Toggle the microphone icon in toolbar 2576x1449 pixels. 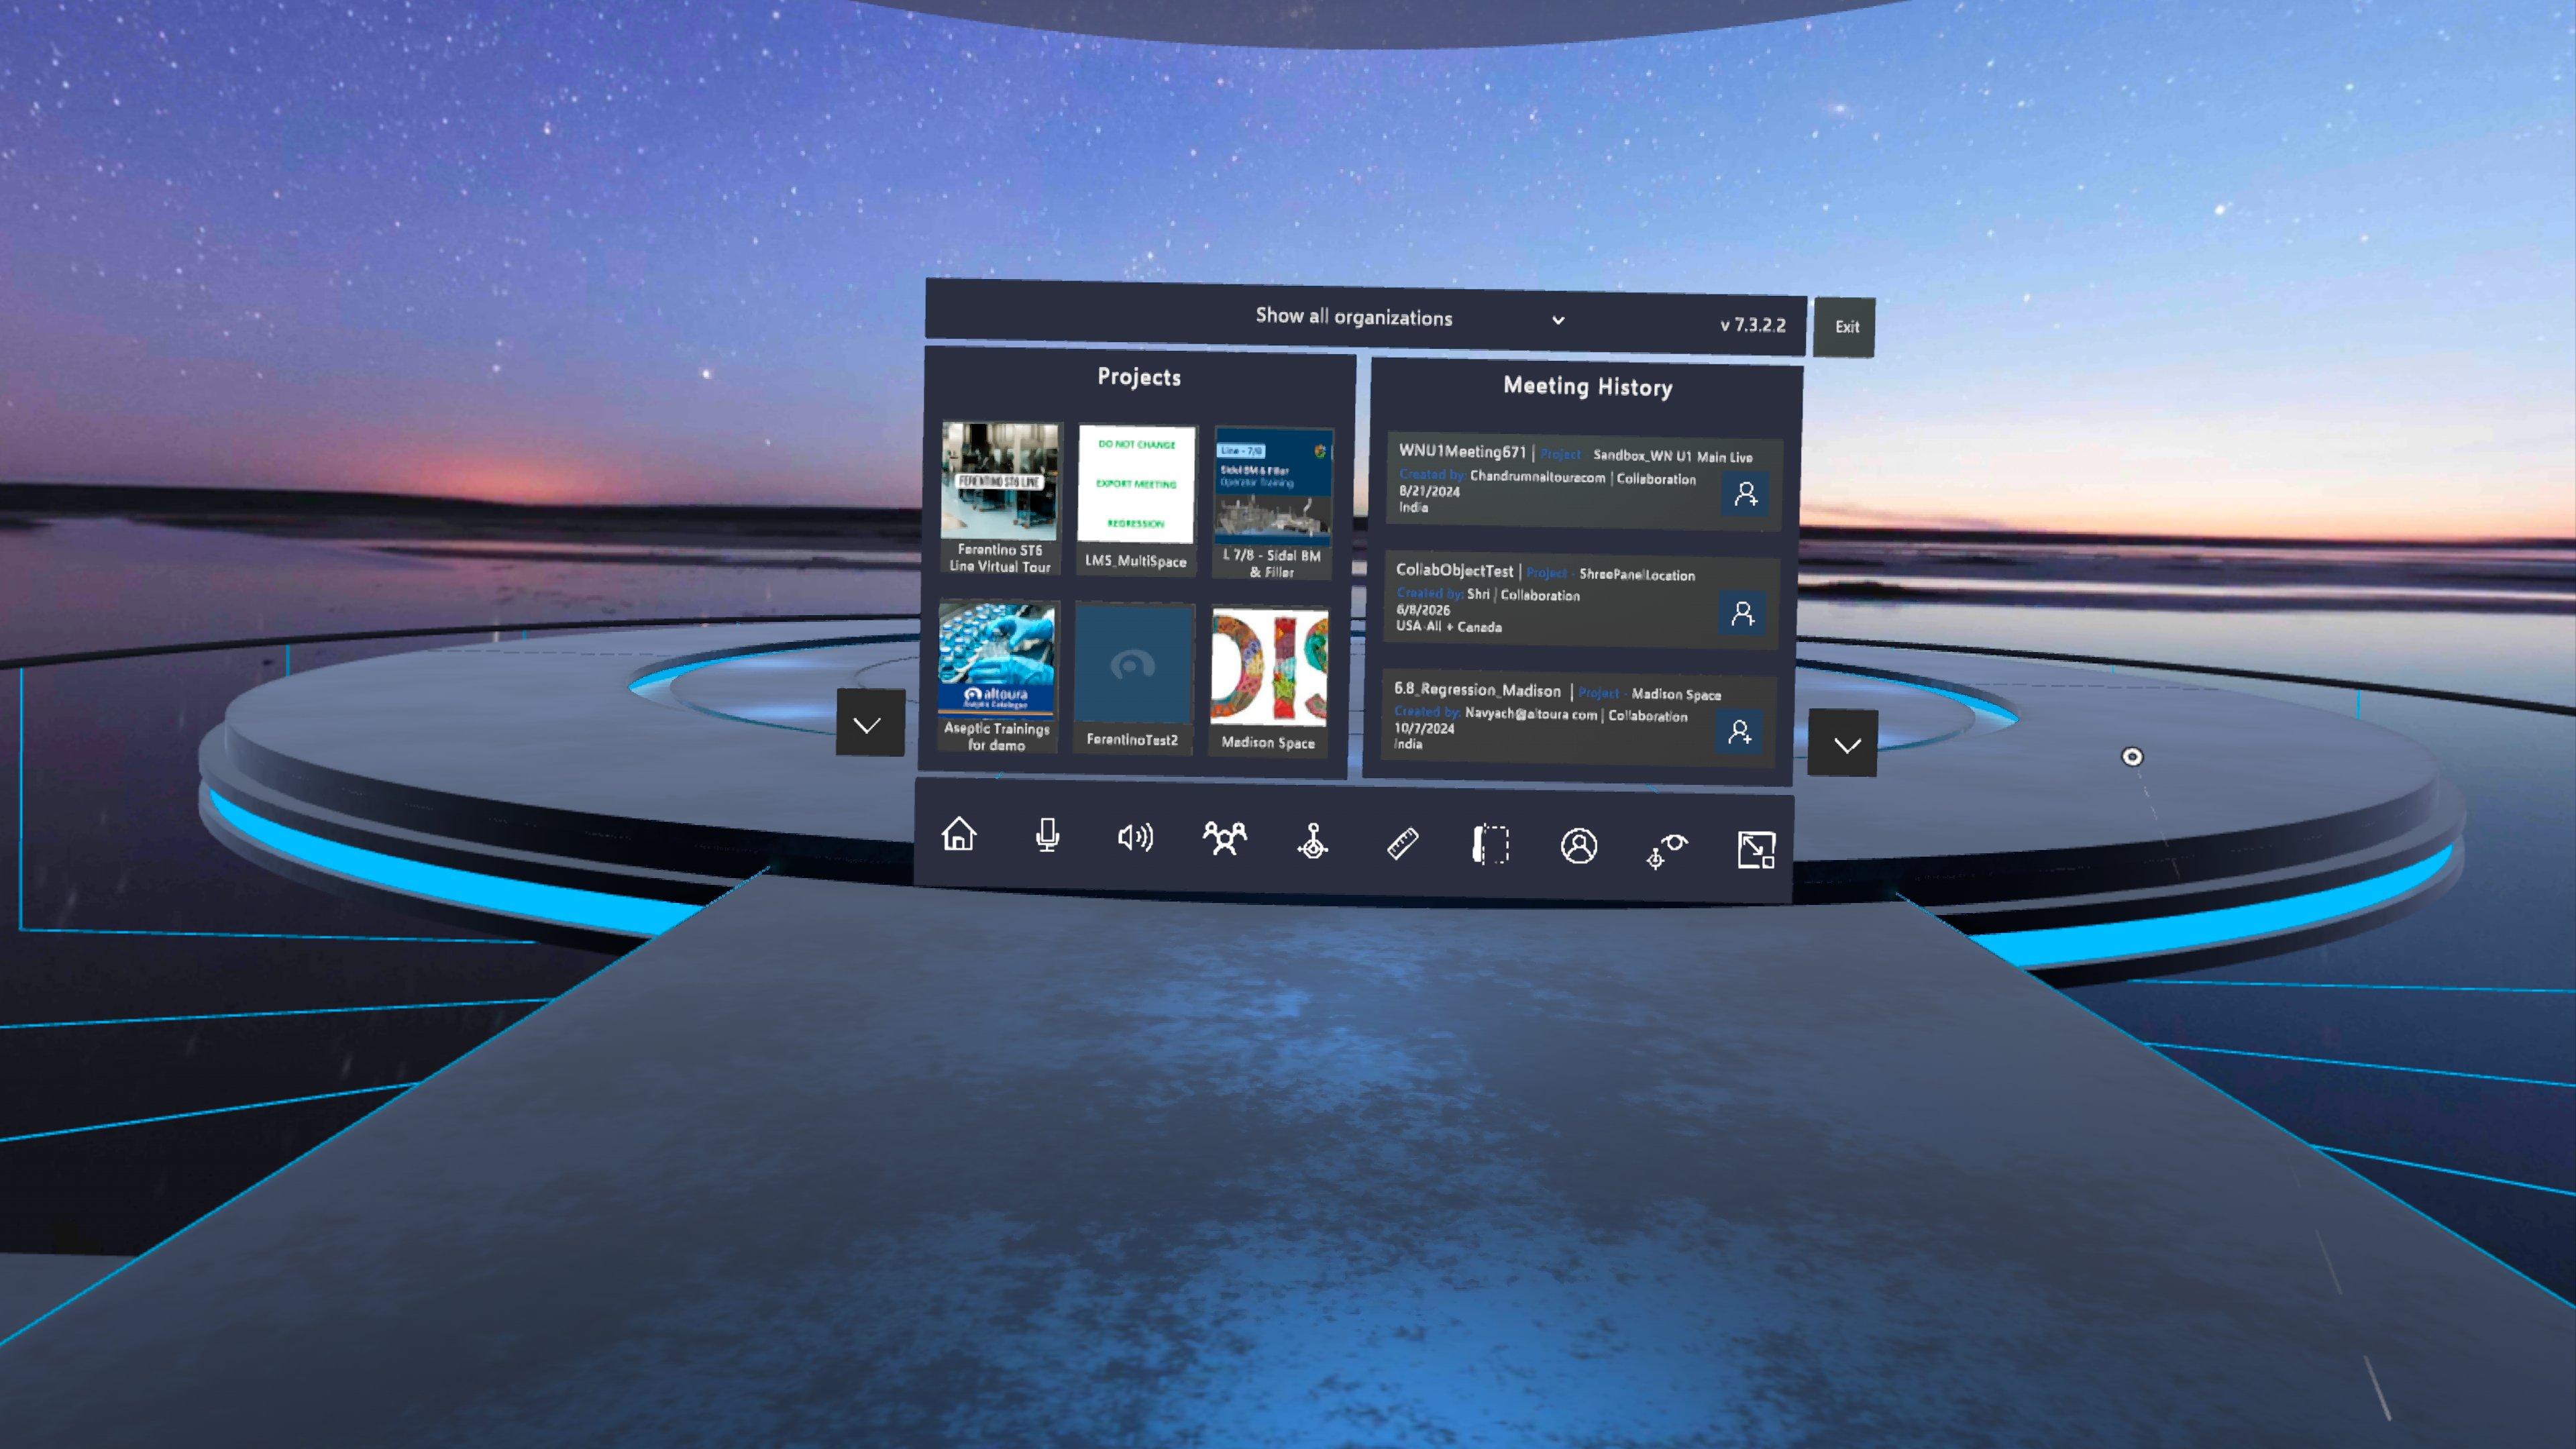pos(1047,835)
